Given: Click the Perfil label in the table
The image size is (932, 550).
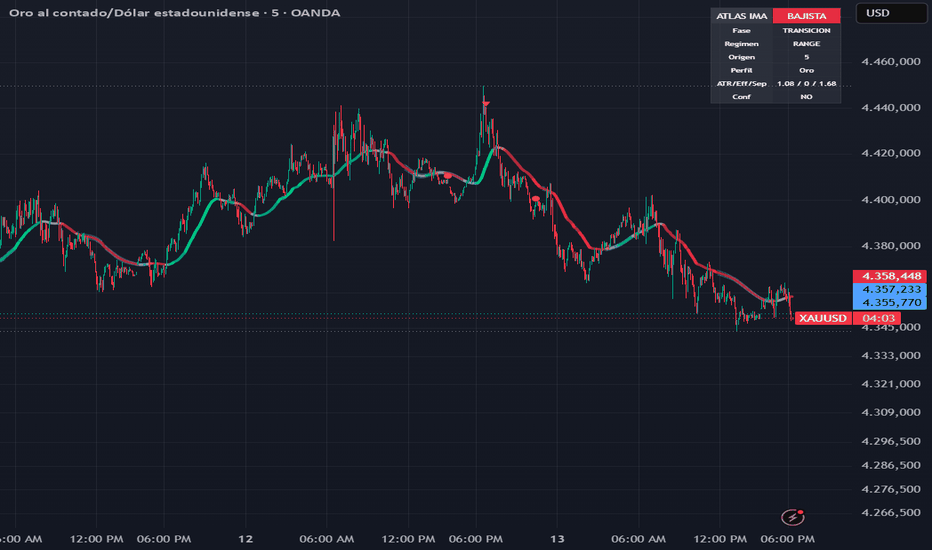Looking at the screenshot, I should point(741,70).
